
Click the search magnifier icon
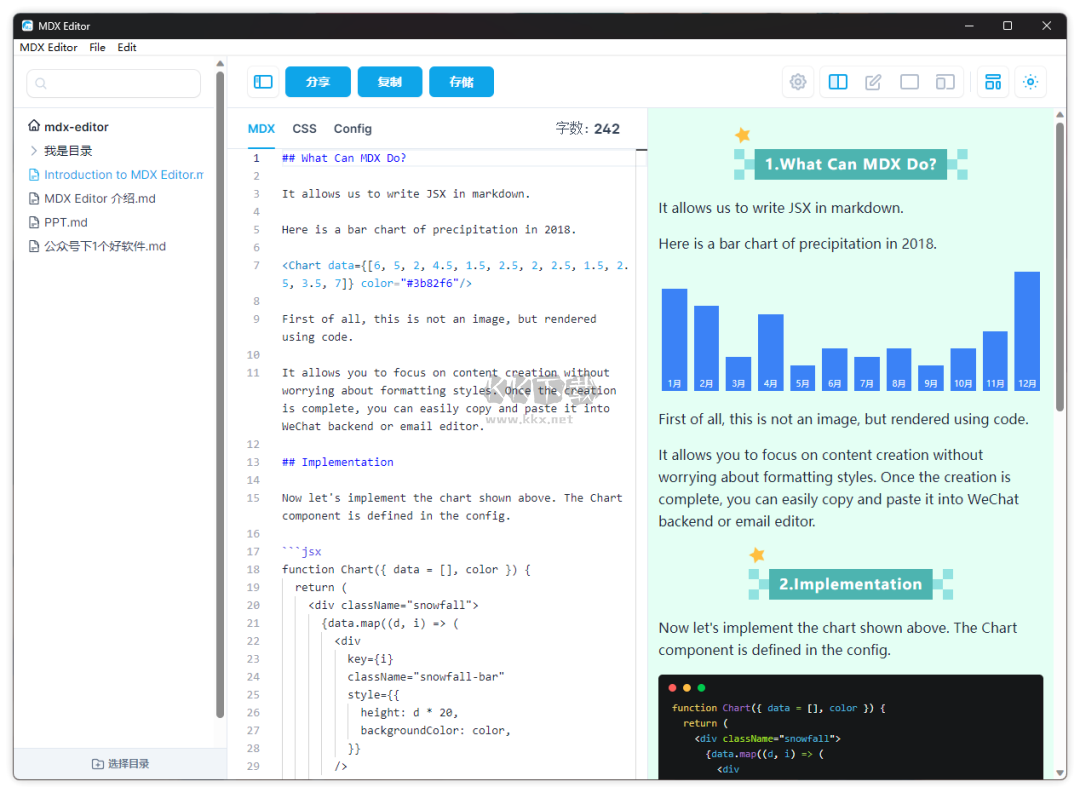point(41,83)
